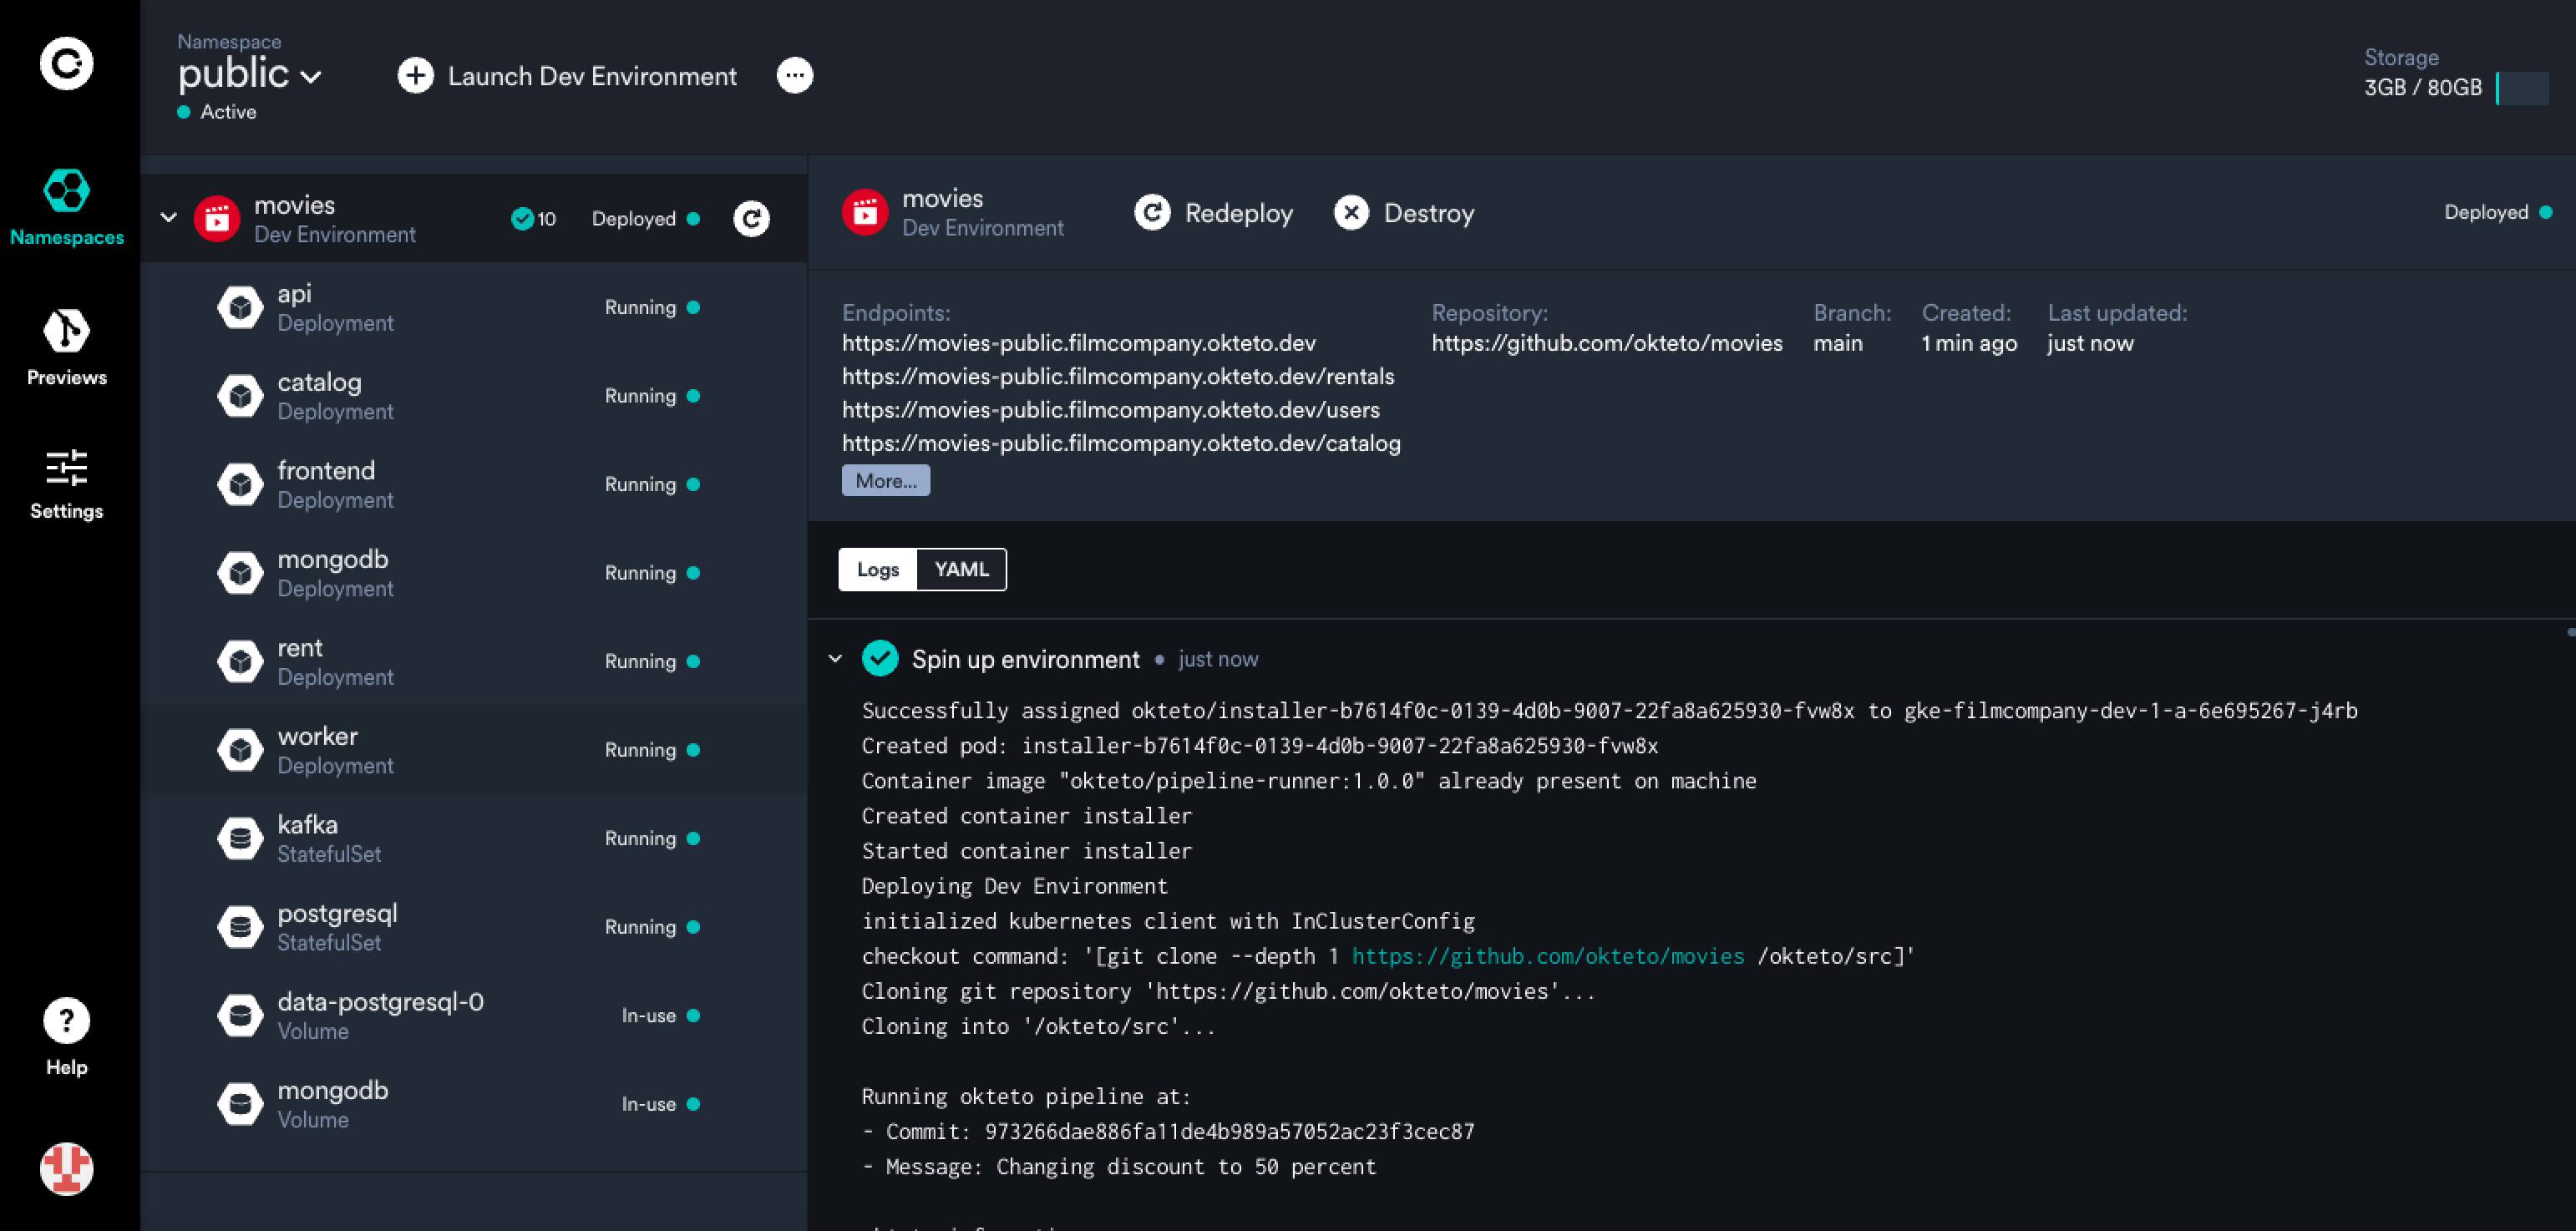Click the catalog deployment hexagon icon
2576x1231 pixels.
pos(240,396)
